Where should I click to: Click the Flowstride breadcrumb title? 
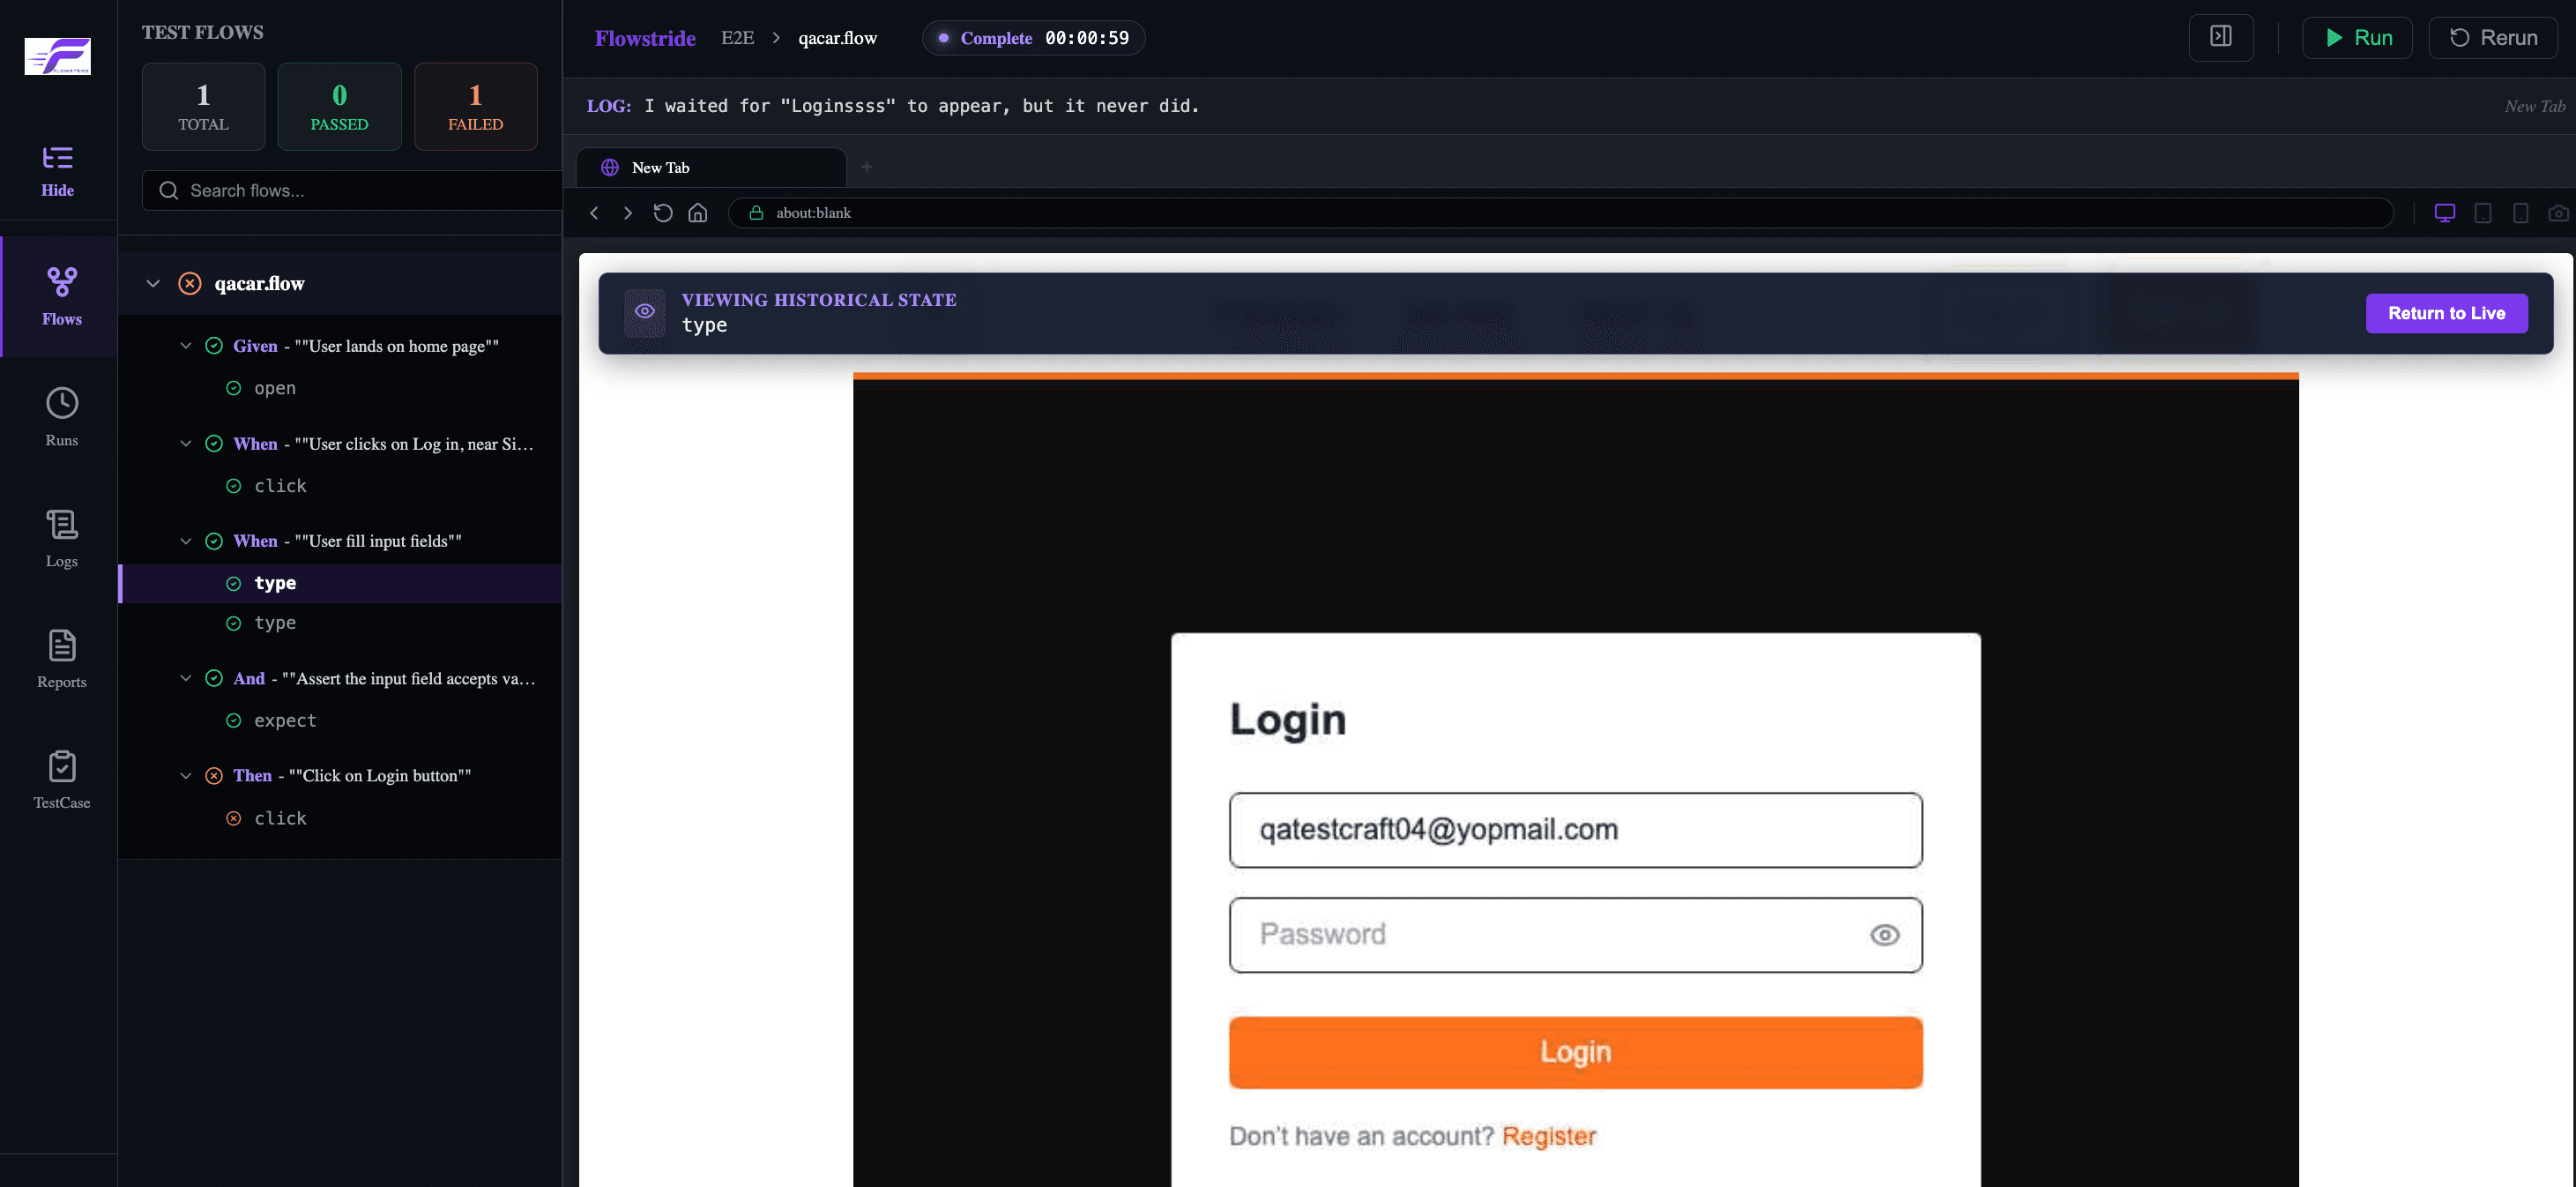point(645,38)
